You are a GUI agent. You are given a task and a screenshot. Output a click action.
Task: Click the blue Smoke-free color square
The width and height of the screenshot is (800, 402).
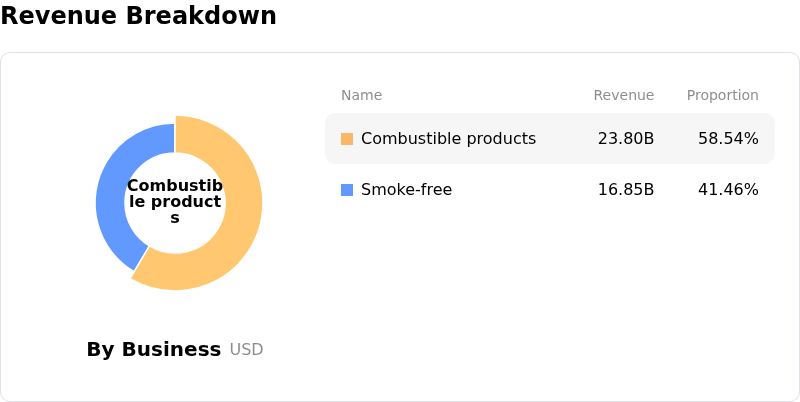coord(347,190)
